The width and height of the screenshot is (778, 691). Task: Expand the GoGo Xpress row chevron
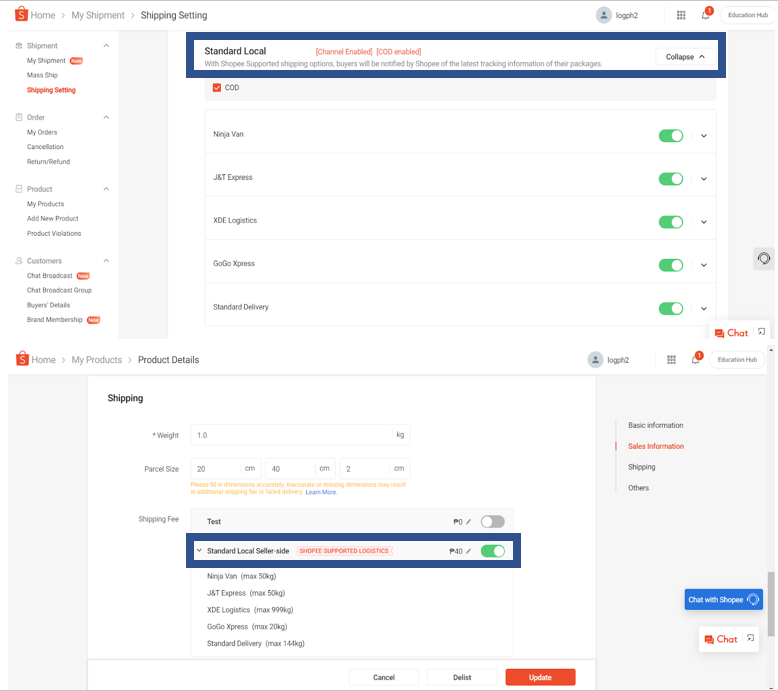[x=704, y=265]
